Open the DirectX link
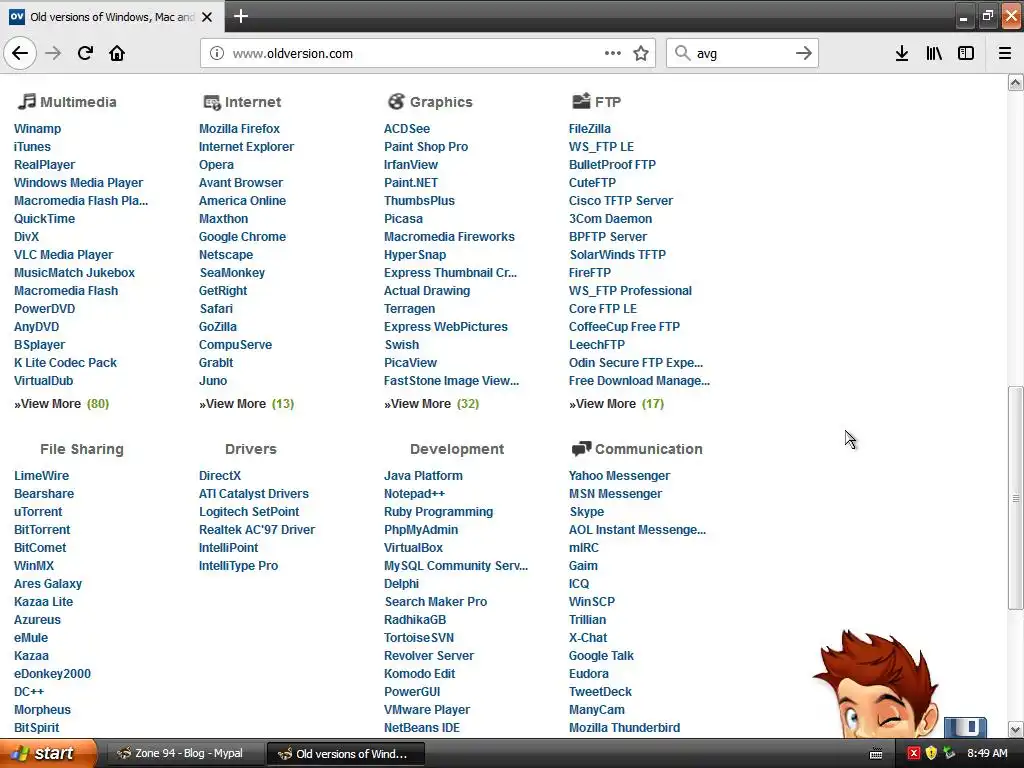The height and width of the screenshot is (768, 1024). [219, 475]
